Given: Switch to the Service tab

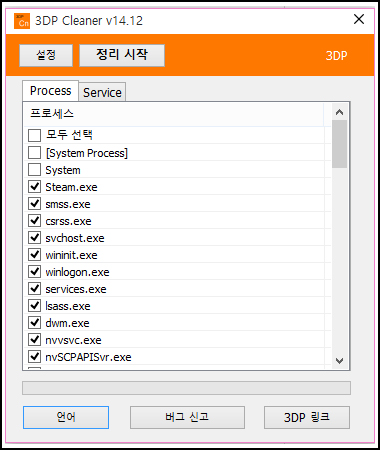Looking at the screenshot, I should (x=102, y=92).
